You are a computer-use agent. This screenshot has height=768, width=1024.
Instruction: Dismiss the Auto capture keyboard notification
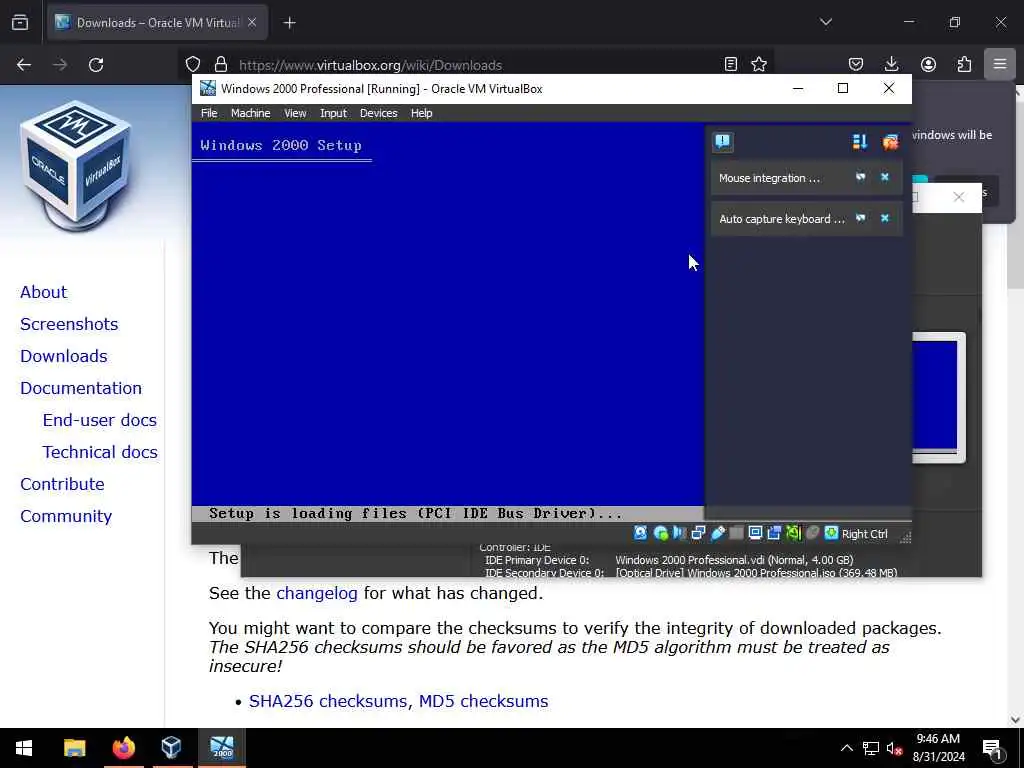(x=885, y=218)
